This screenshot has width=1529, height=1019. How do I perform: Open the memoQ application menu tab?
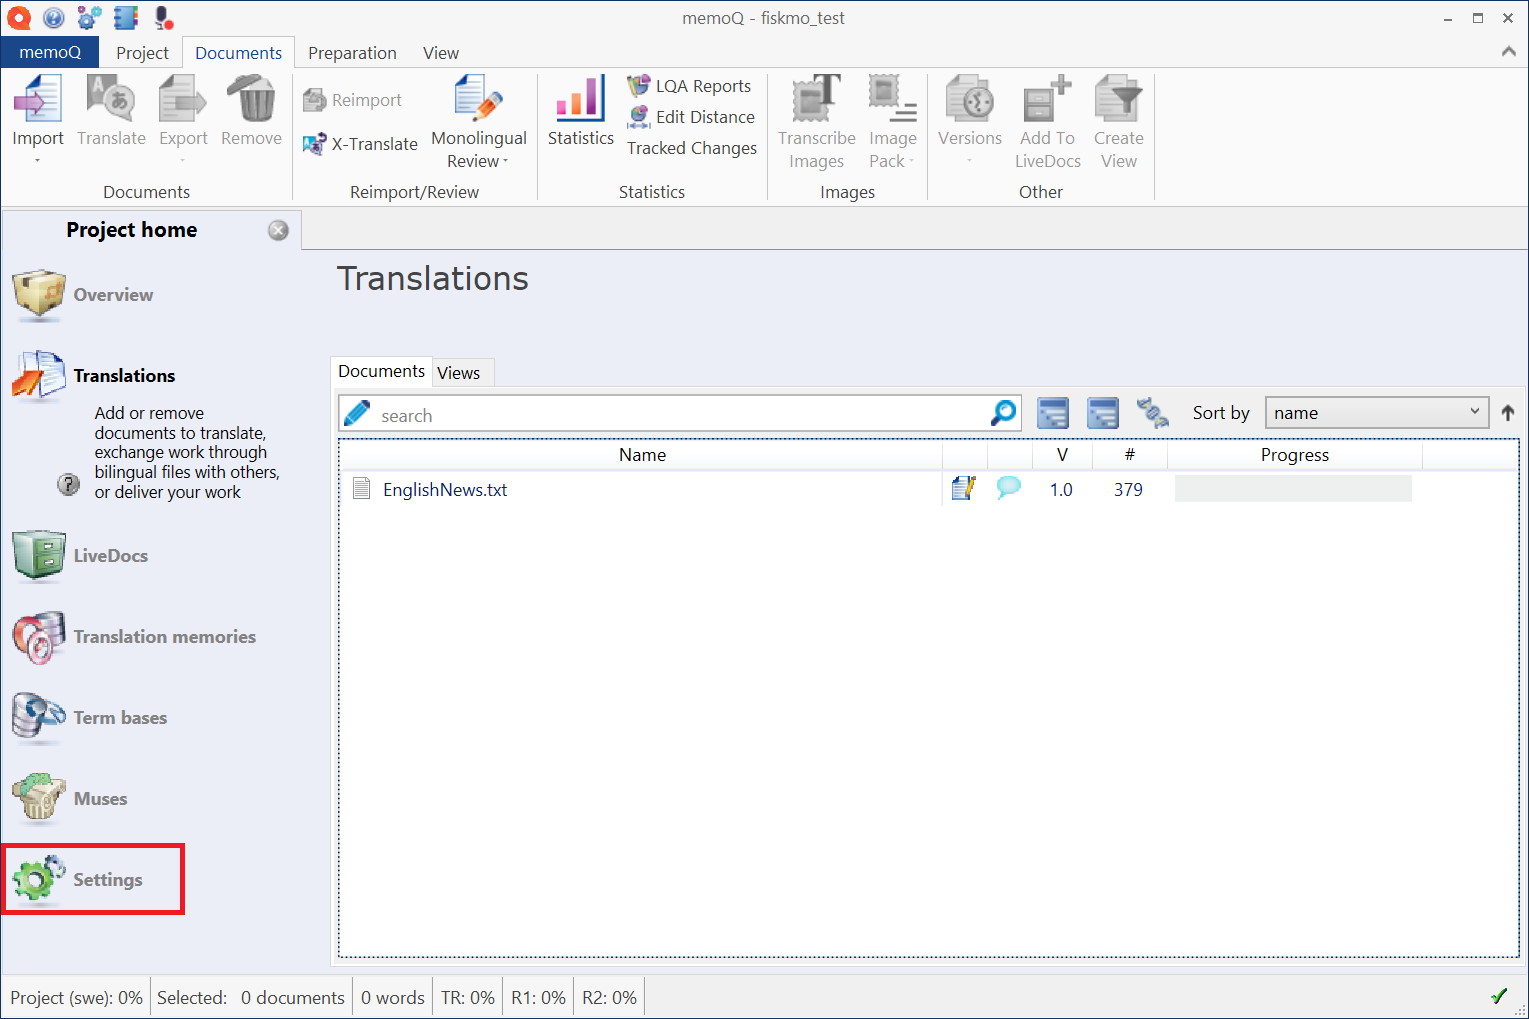pos(50,52)
